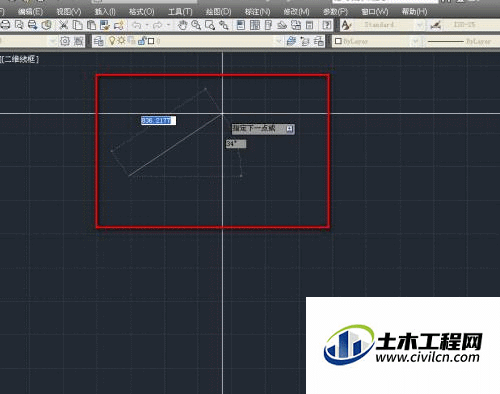
Task: Open the QuickCalc calculator icon
Action: [310, 25]
